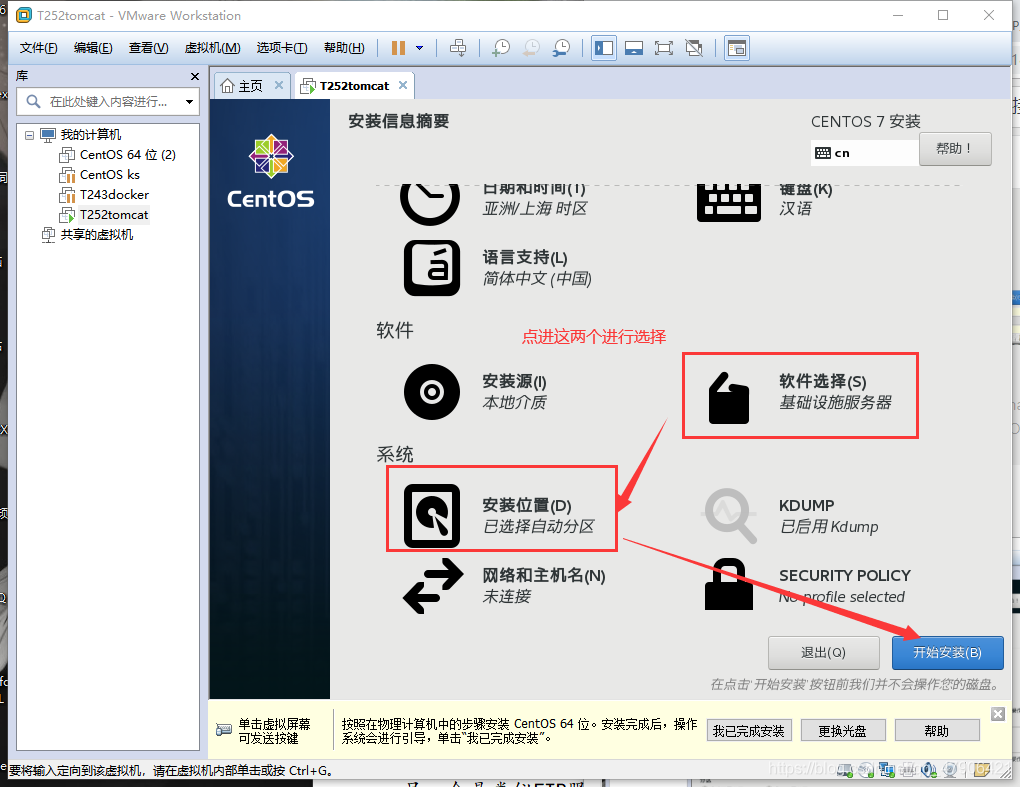This screenshot has height=787, width=1020.
Task: Toggle the thumbnail bar view icon
Action: point(634,47)
